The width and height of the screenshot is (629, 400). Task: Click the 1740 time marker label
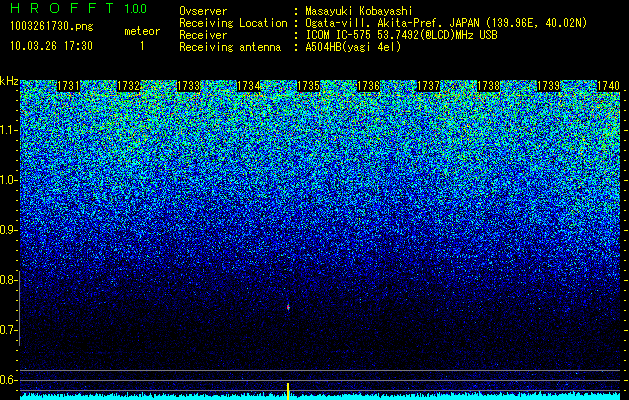click(609, 86)
